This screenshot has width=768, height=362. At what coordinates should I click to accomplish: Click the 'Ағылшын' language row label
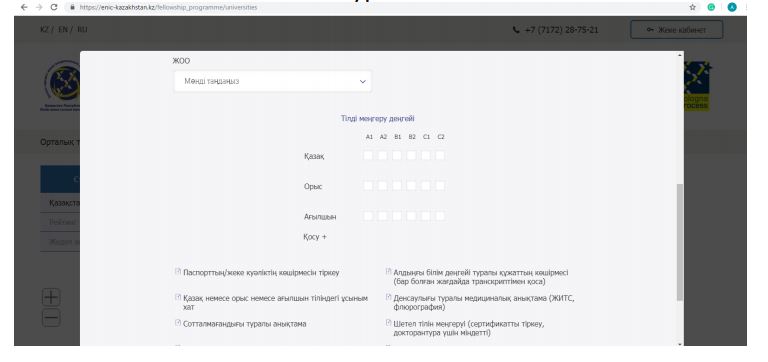320,217
